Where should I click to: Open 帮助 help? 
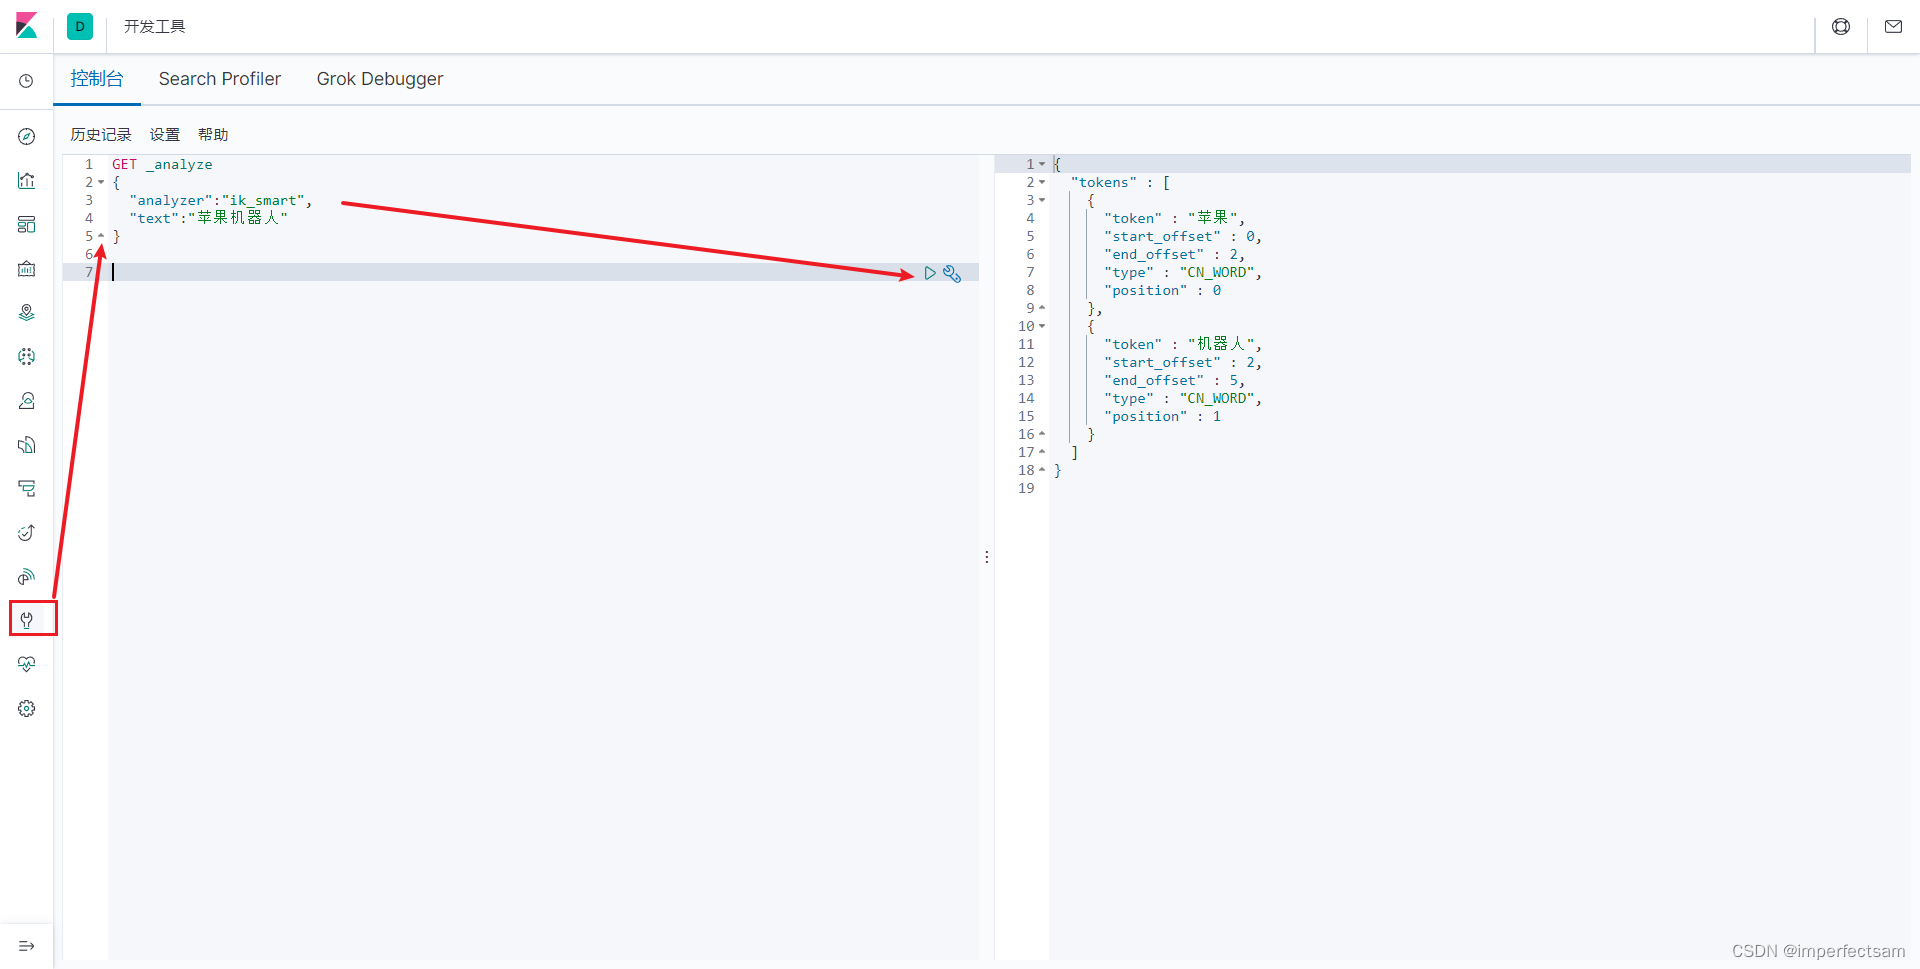coord(213,135)
